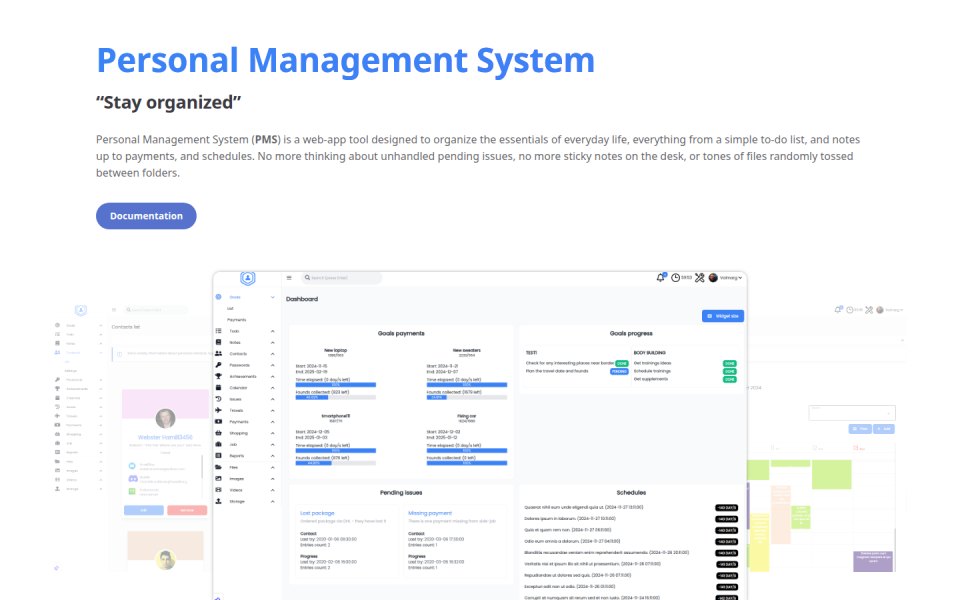Image resolution: width=960 pixels, height=600 pixels.
Task: Click the Payments money icon
Action: point(218,421)
